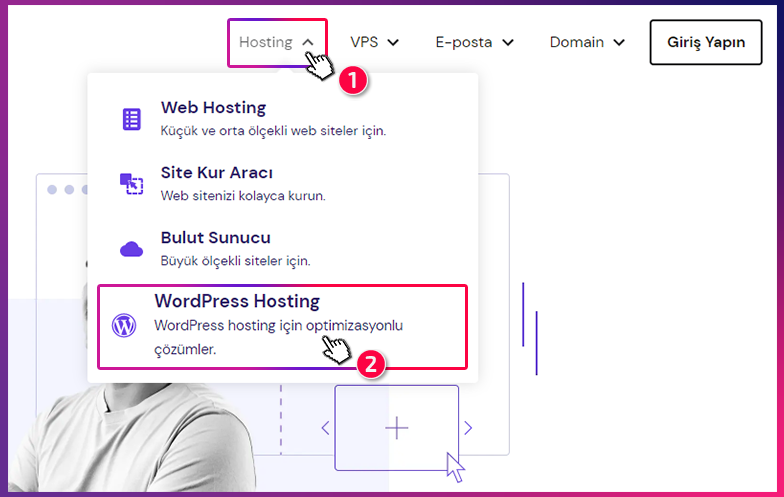Click the text "Büyük ölçekli siteler için."
Screen dimensions: 784x497
[236, 261]
